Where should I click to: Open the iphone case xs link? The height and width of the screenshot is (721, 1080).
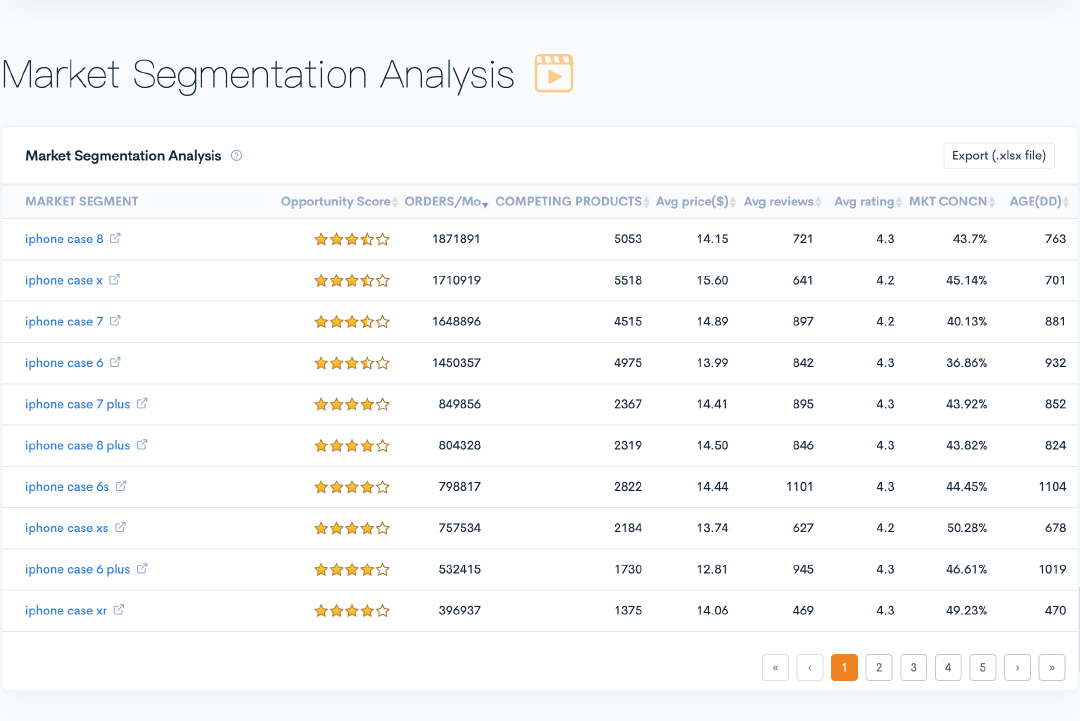tap(67, 528)
